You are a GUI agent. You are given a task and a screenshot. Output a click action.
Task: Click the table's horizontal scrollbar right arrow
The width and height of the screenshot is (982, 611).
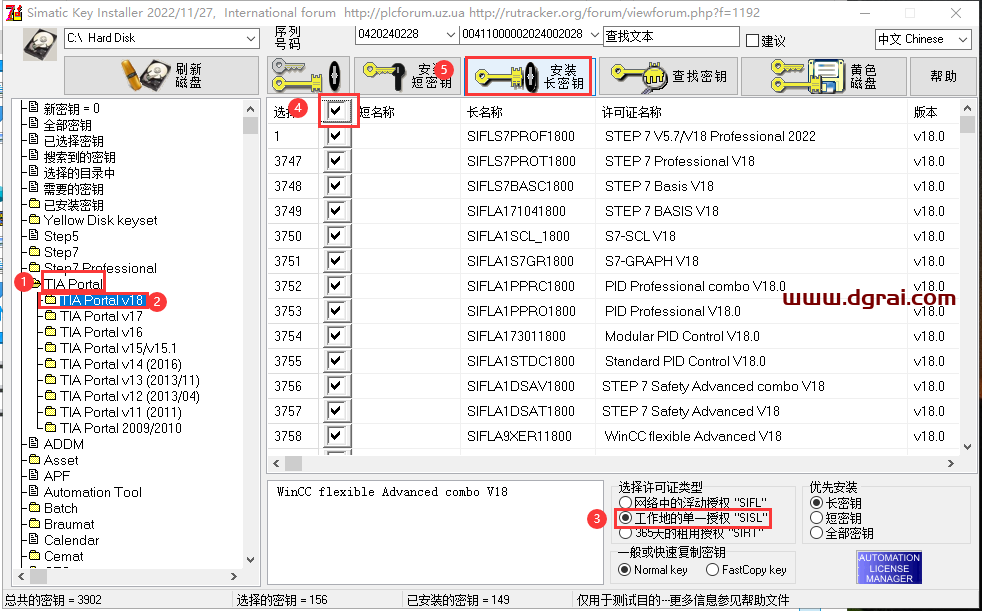(x=951, y=463)
